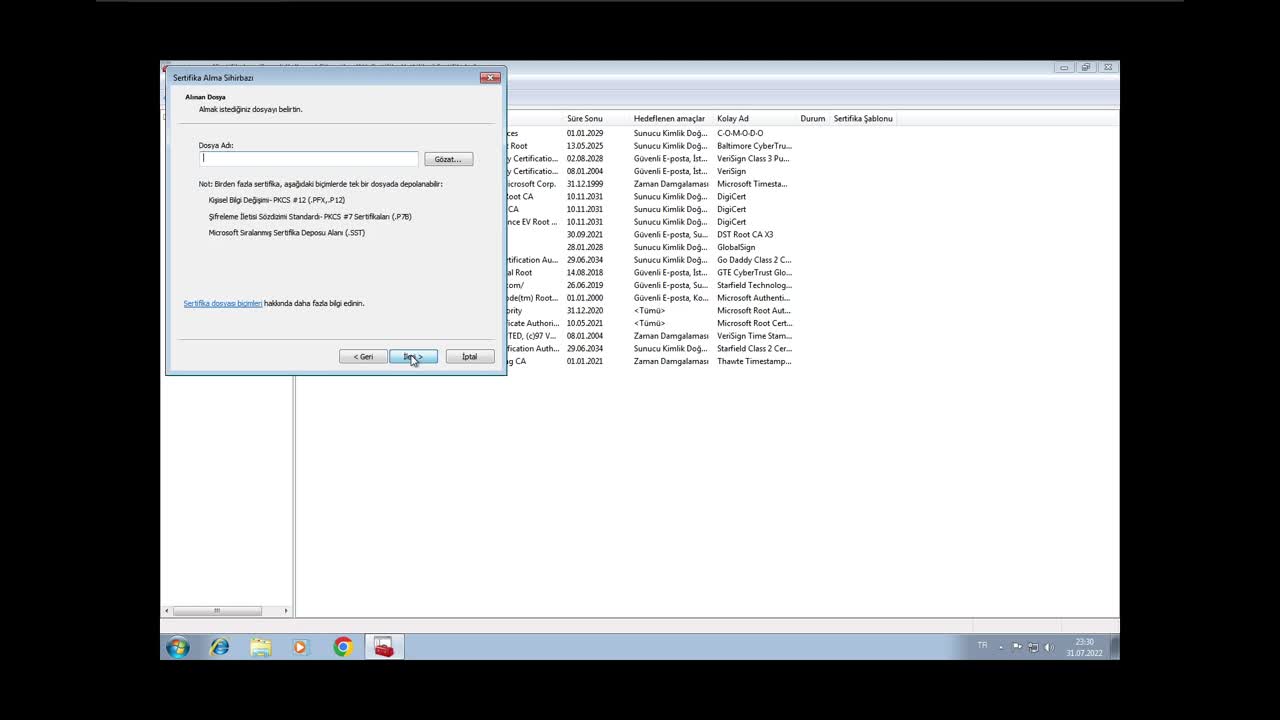The height and width of the screenshot is (720, 1280).
Task: Click inside the Dosya Adı input field
Action: pos(307,158)
